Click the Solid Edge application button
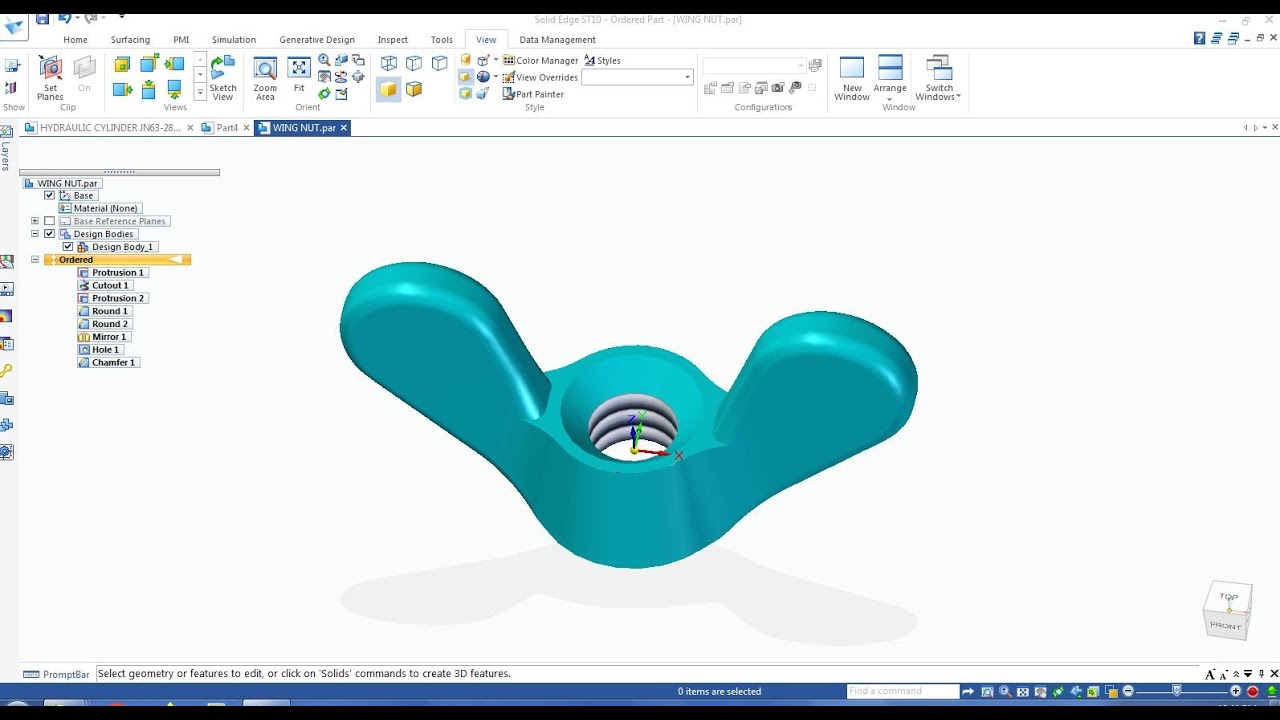This screenshot has height=720, width=1280. 14,27
